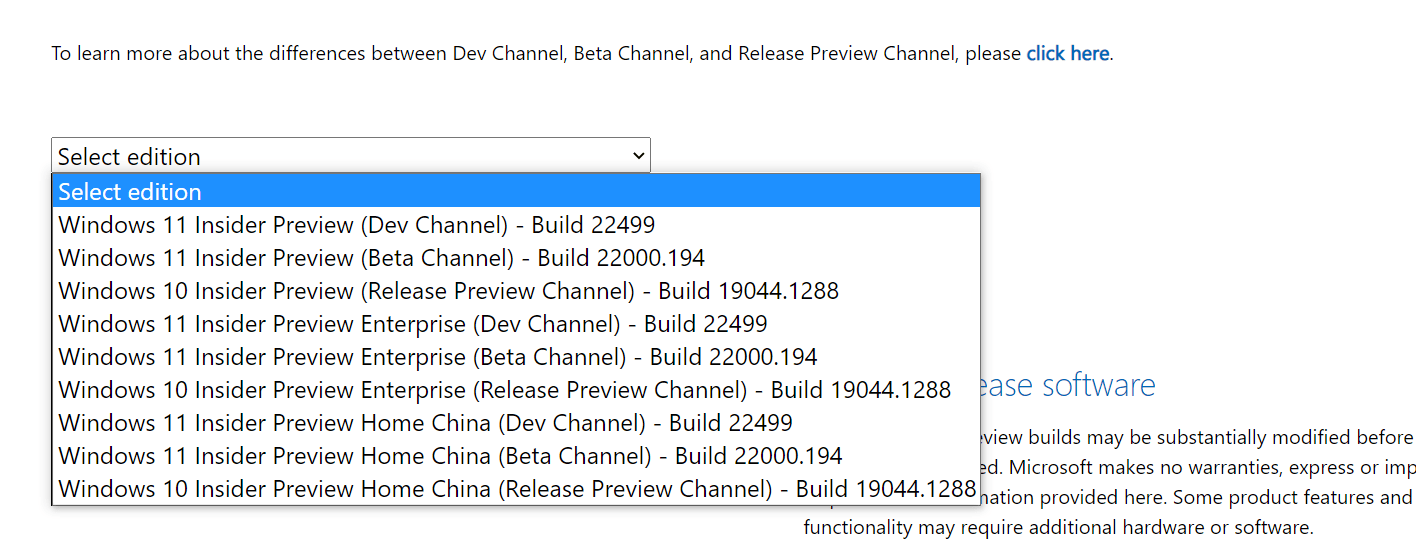Choose Windows 11 Home China (Dev Channel) option

[516, 422]
